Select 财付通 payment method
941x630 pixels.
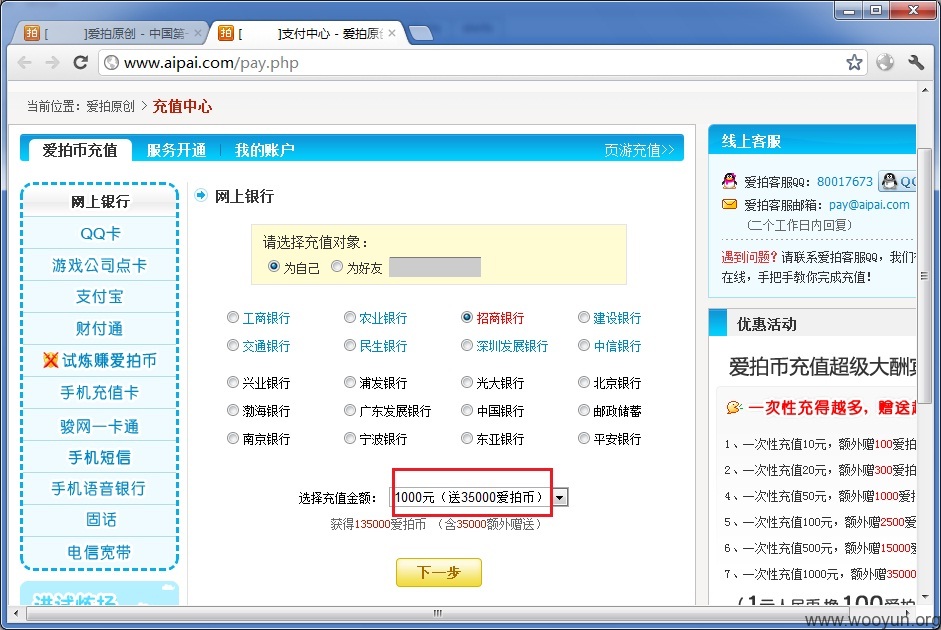(100, 328)
